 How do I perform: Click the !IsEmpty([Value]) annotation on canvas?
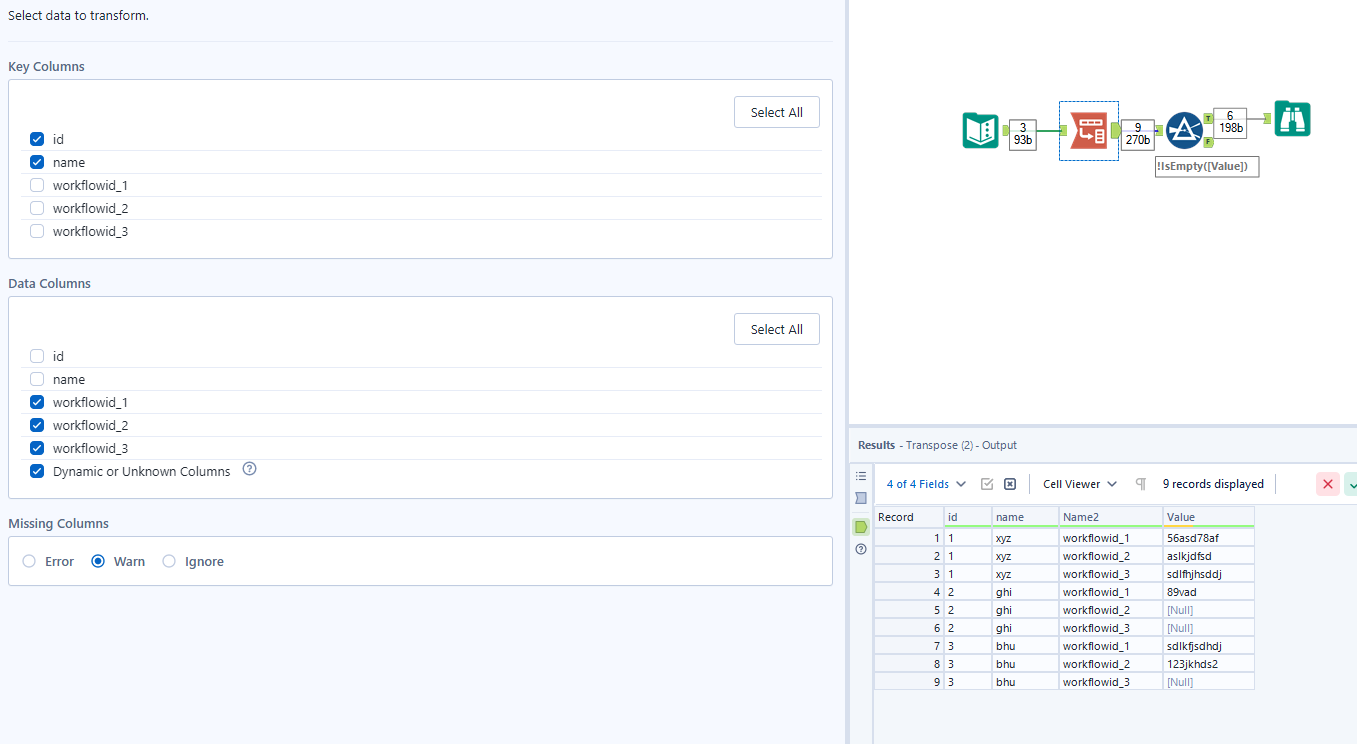point(1207,166)
